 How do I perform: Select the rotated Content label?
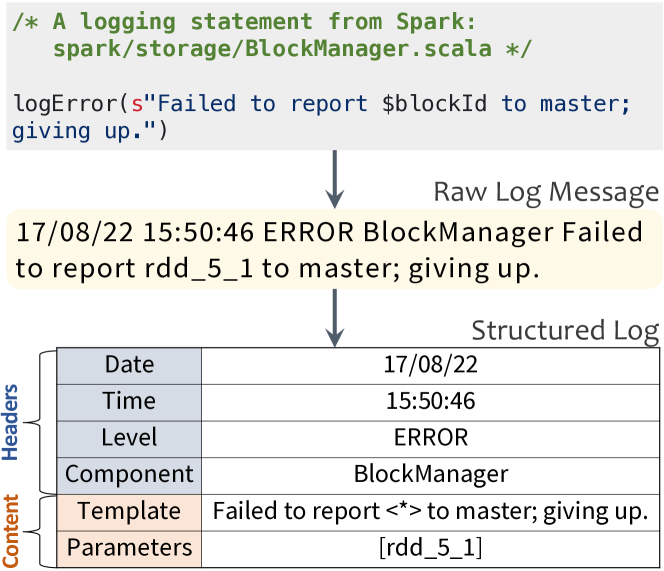(12, 529)
